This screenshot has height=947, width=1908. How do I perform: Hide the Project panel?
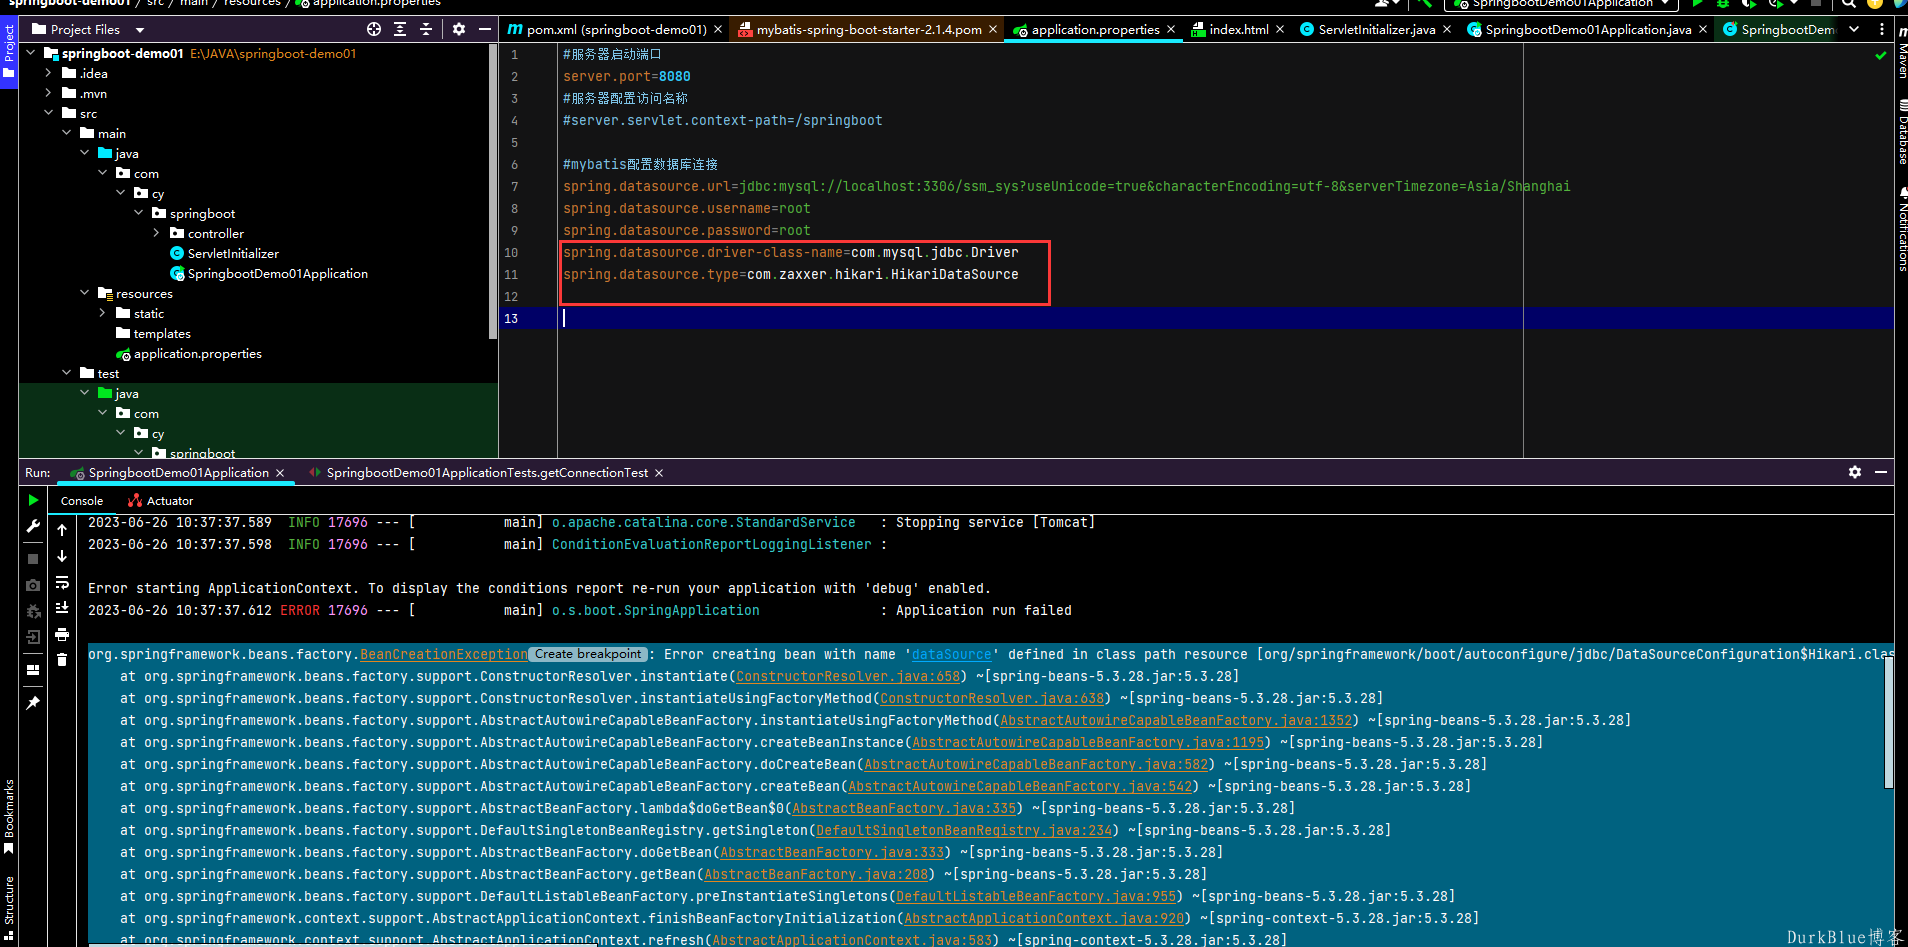pyautogui.click(x=485, y=29)
